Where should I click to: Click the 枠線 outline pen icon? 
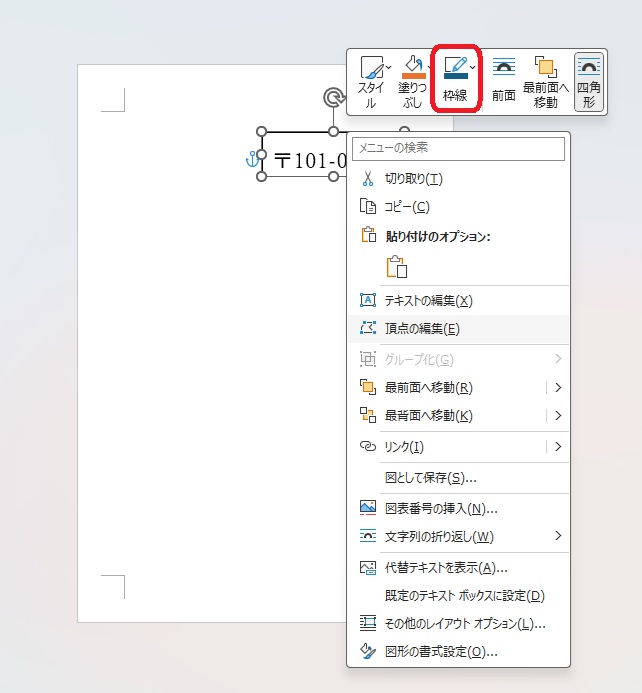coord(453,65)
